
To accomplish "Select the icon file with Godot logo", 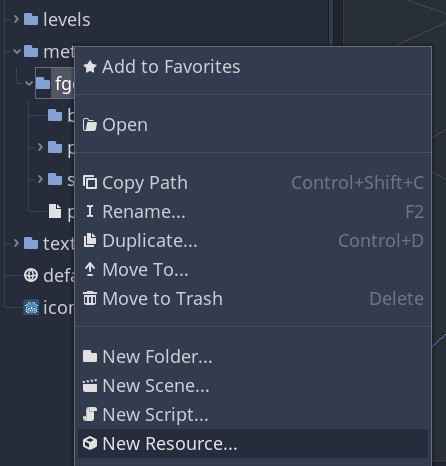I will (49, 307).
